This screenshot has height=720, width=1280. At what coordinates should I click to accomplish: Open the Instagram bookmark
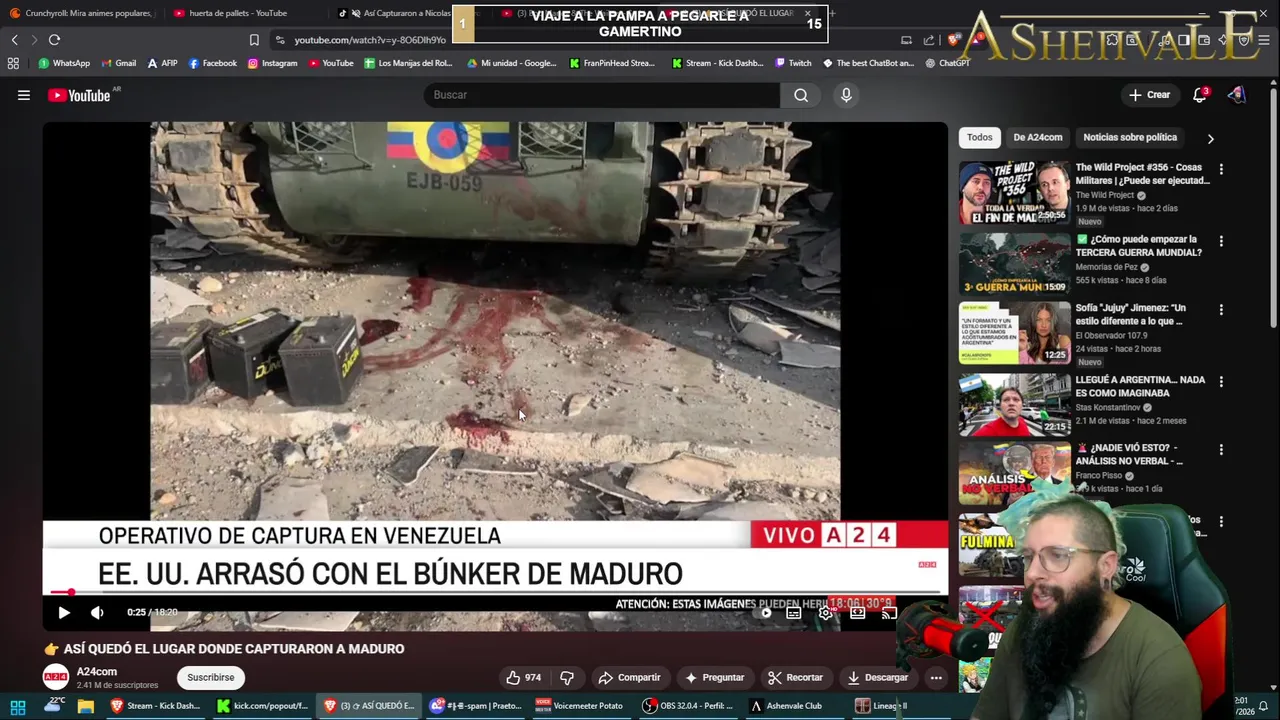[272, 63]
